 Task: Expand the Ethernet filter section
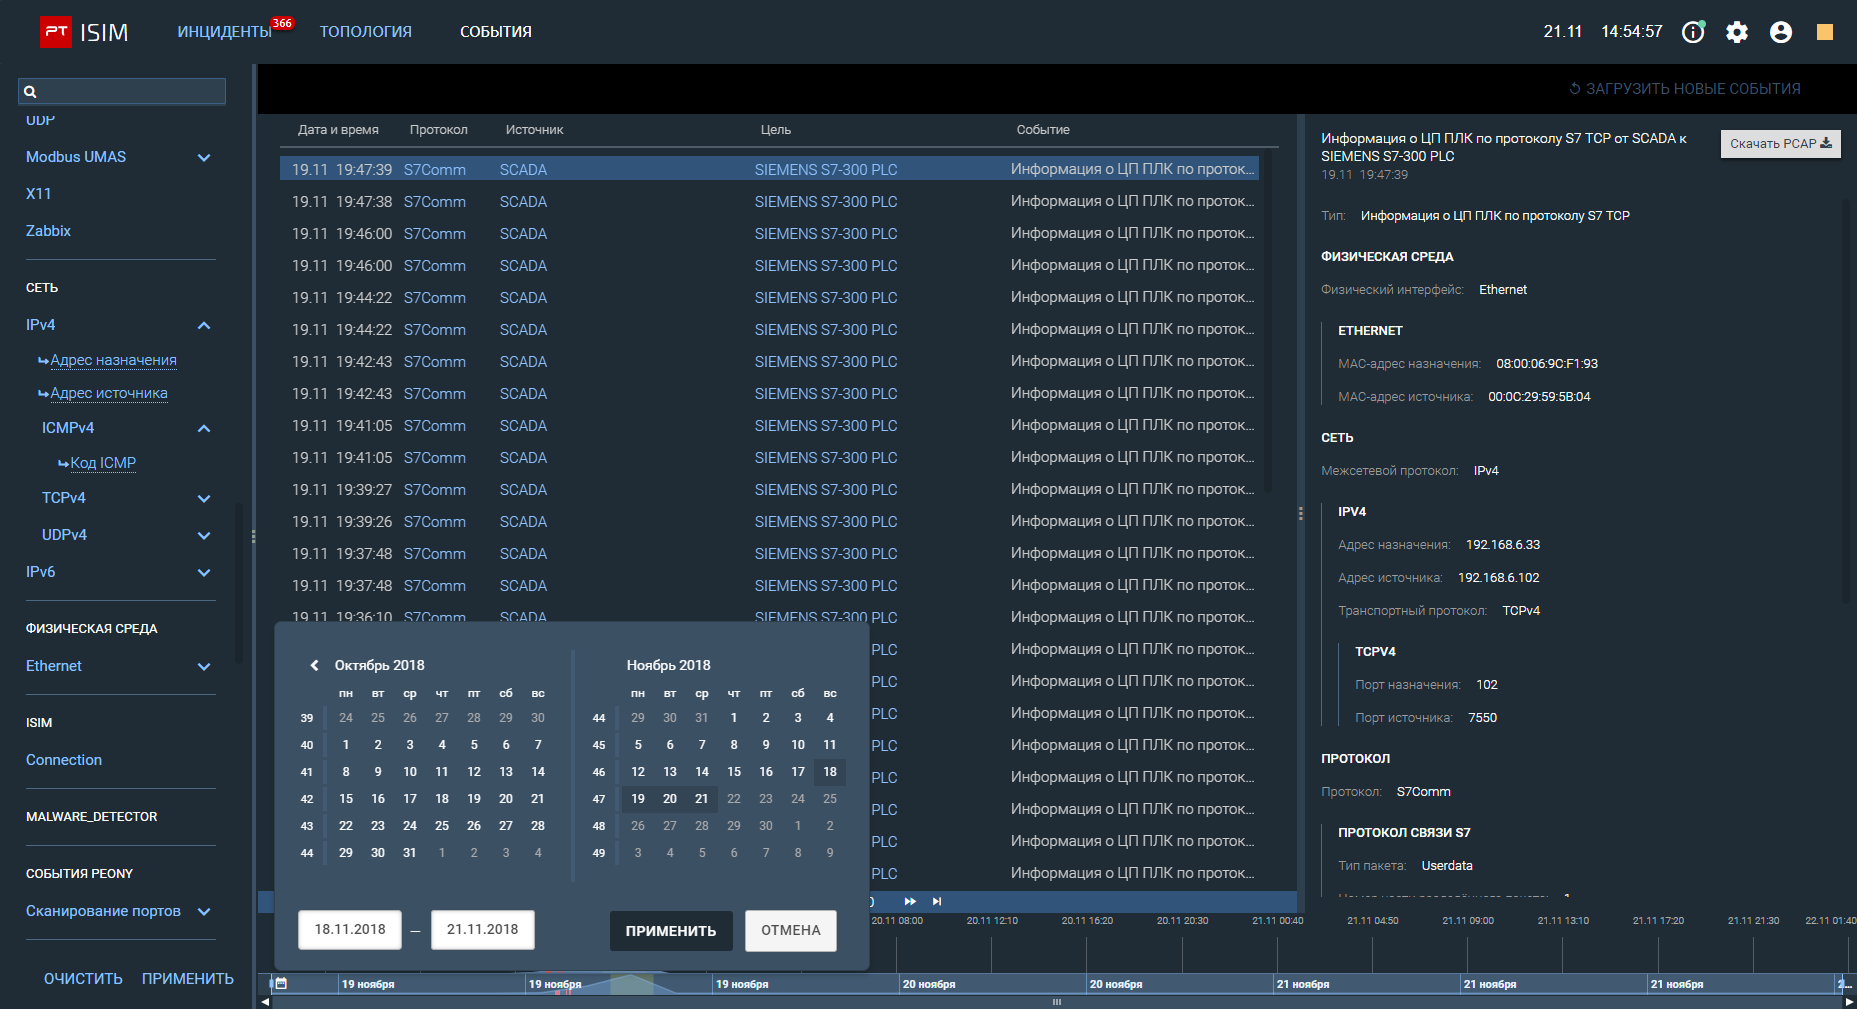(204, 666)
